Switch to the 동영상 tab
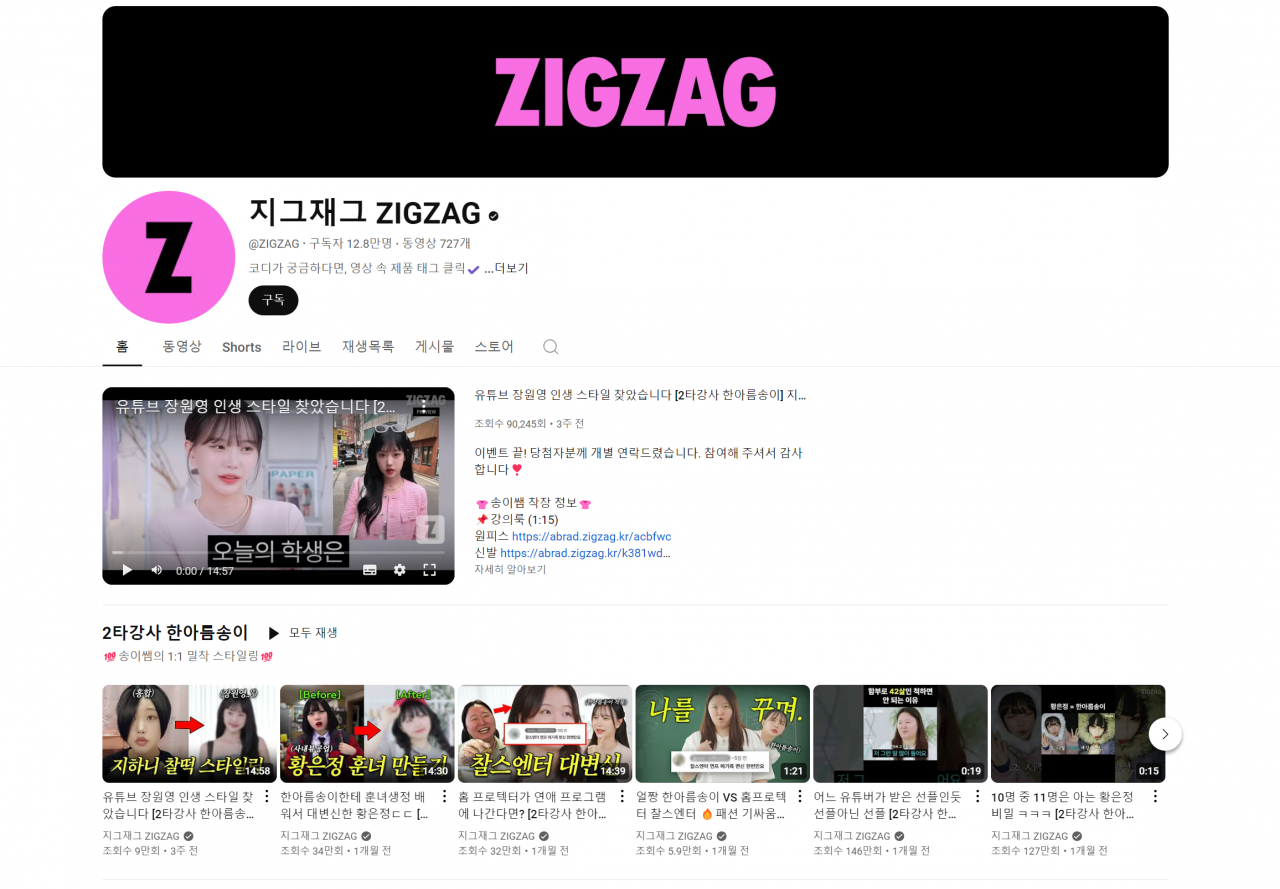The width and height of the screenshot is (1280, 889). tap(182, 347)
